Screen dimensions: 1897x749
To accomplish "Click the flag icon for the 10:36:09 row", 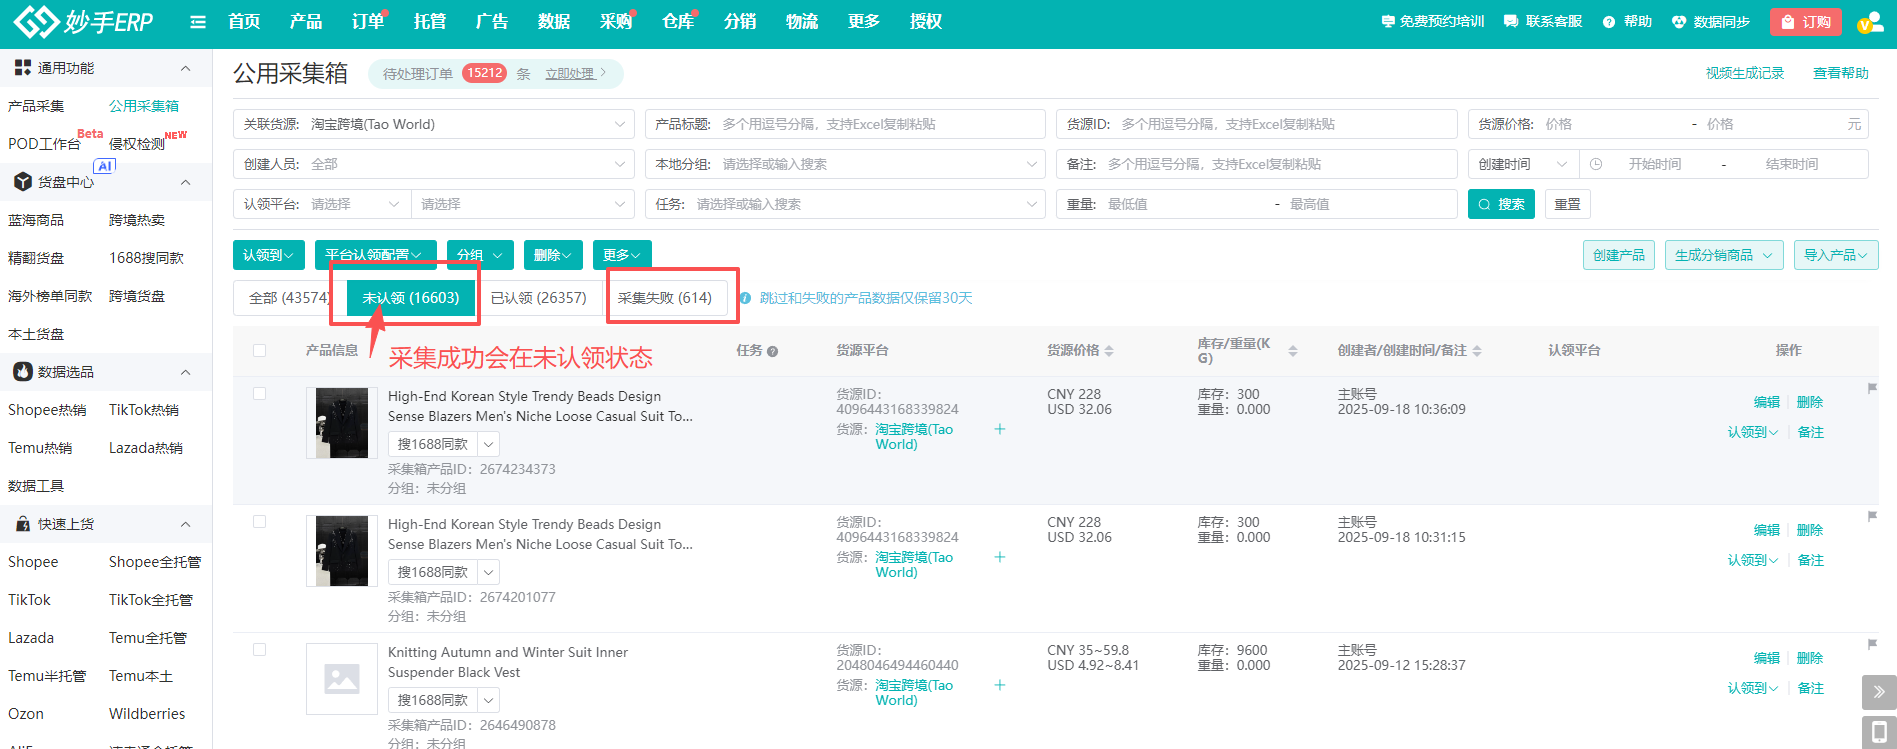I will pyautogui.click(x=1872, y=388).
